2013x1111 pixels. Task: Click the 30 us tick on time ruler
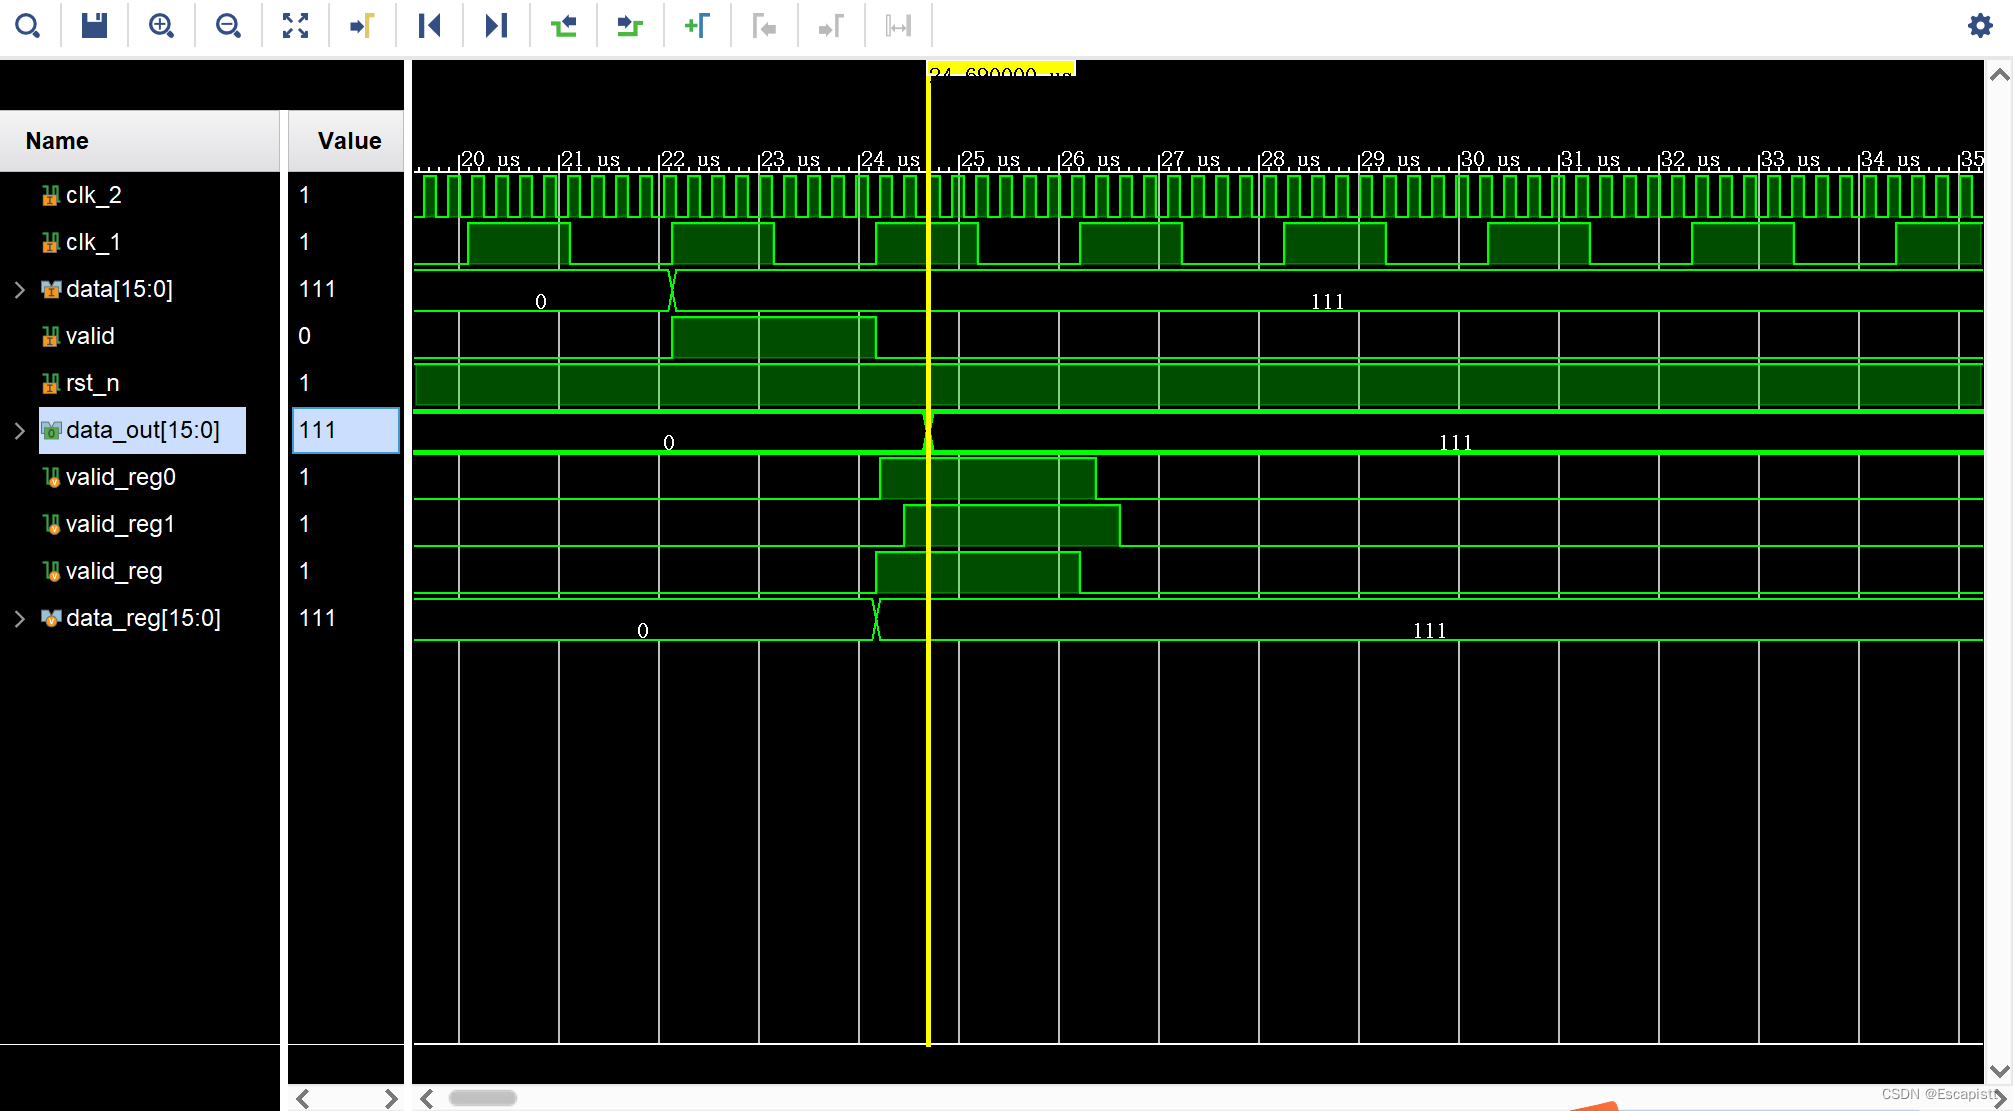(1490, 160)
